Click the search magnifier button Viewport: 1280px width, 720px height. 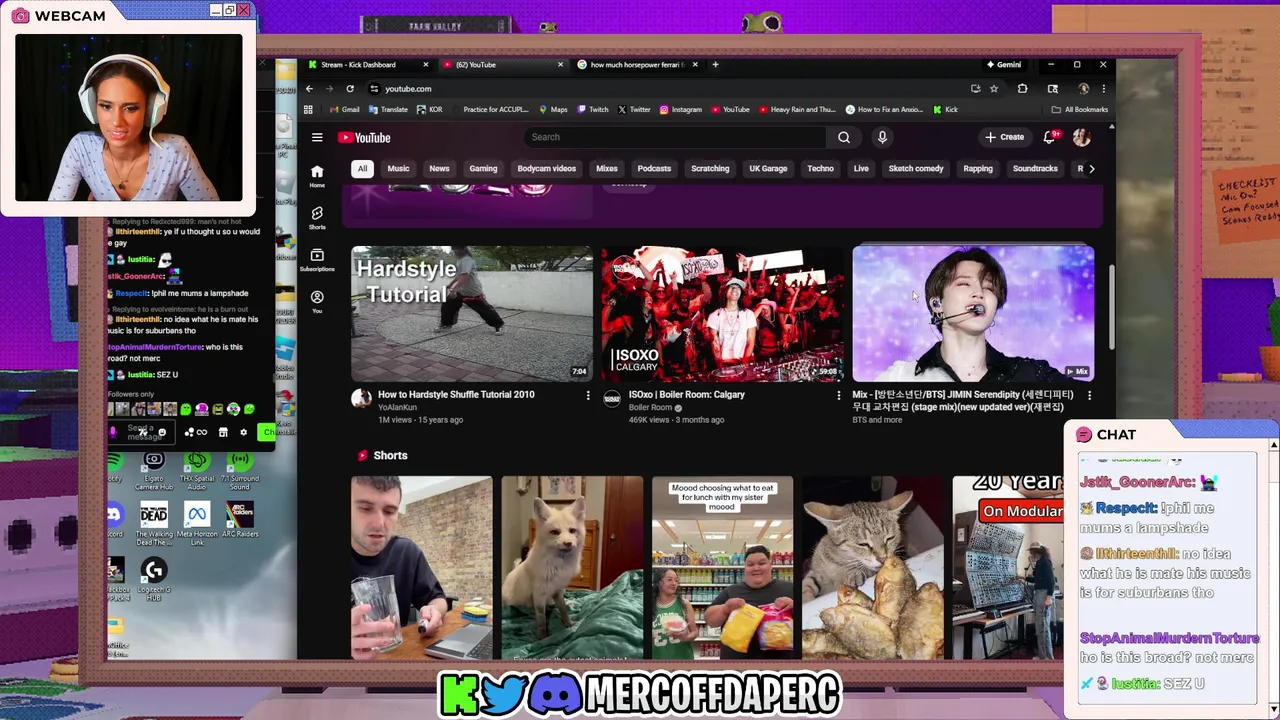pyautogui.click(x=844, y=137)
